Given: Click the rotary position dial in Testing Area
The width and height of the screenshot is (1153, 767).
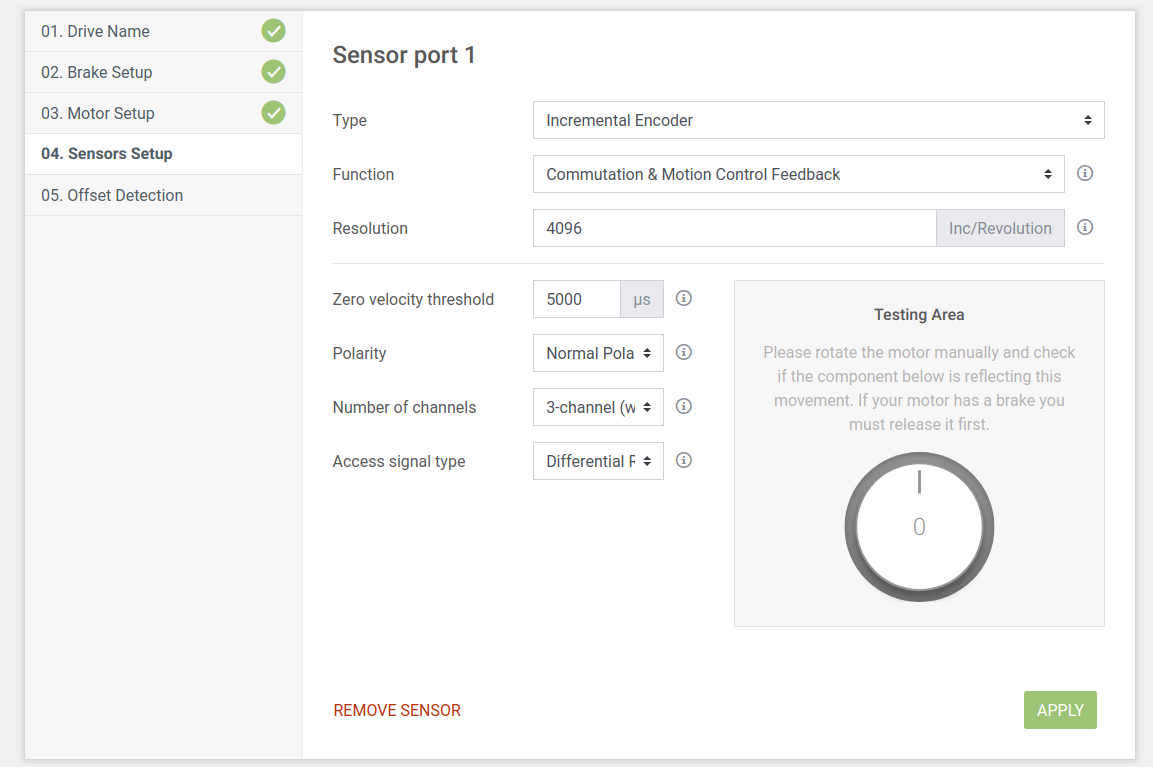Looking at the screenshot, I should [x=919, y=527].
